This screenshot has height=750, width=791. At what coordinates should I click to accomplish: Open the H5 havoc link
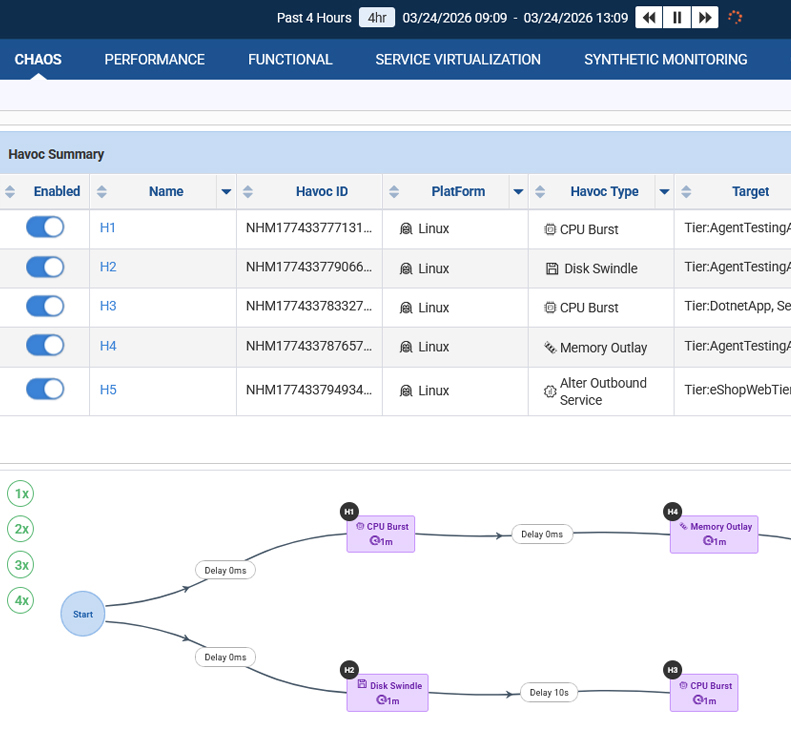coord(108,390)
